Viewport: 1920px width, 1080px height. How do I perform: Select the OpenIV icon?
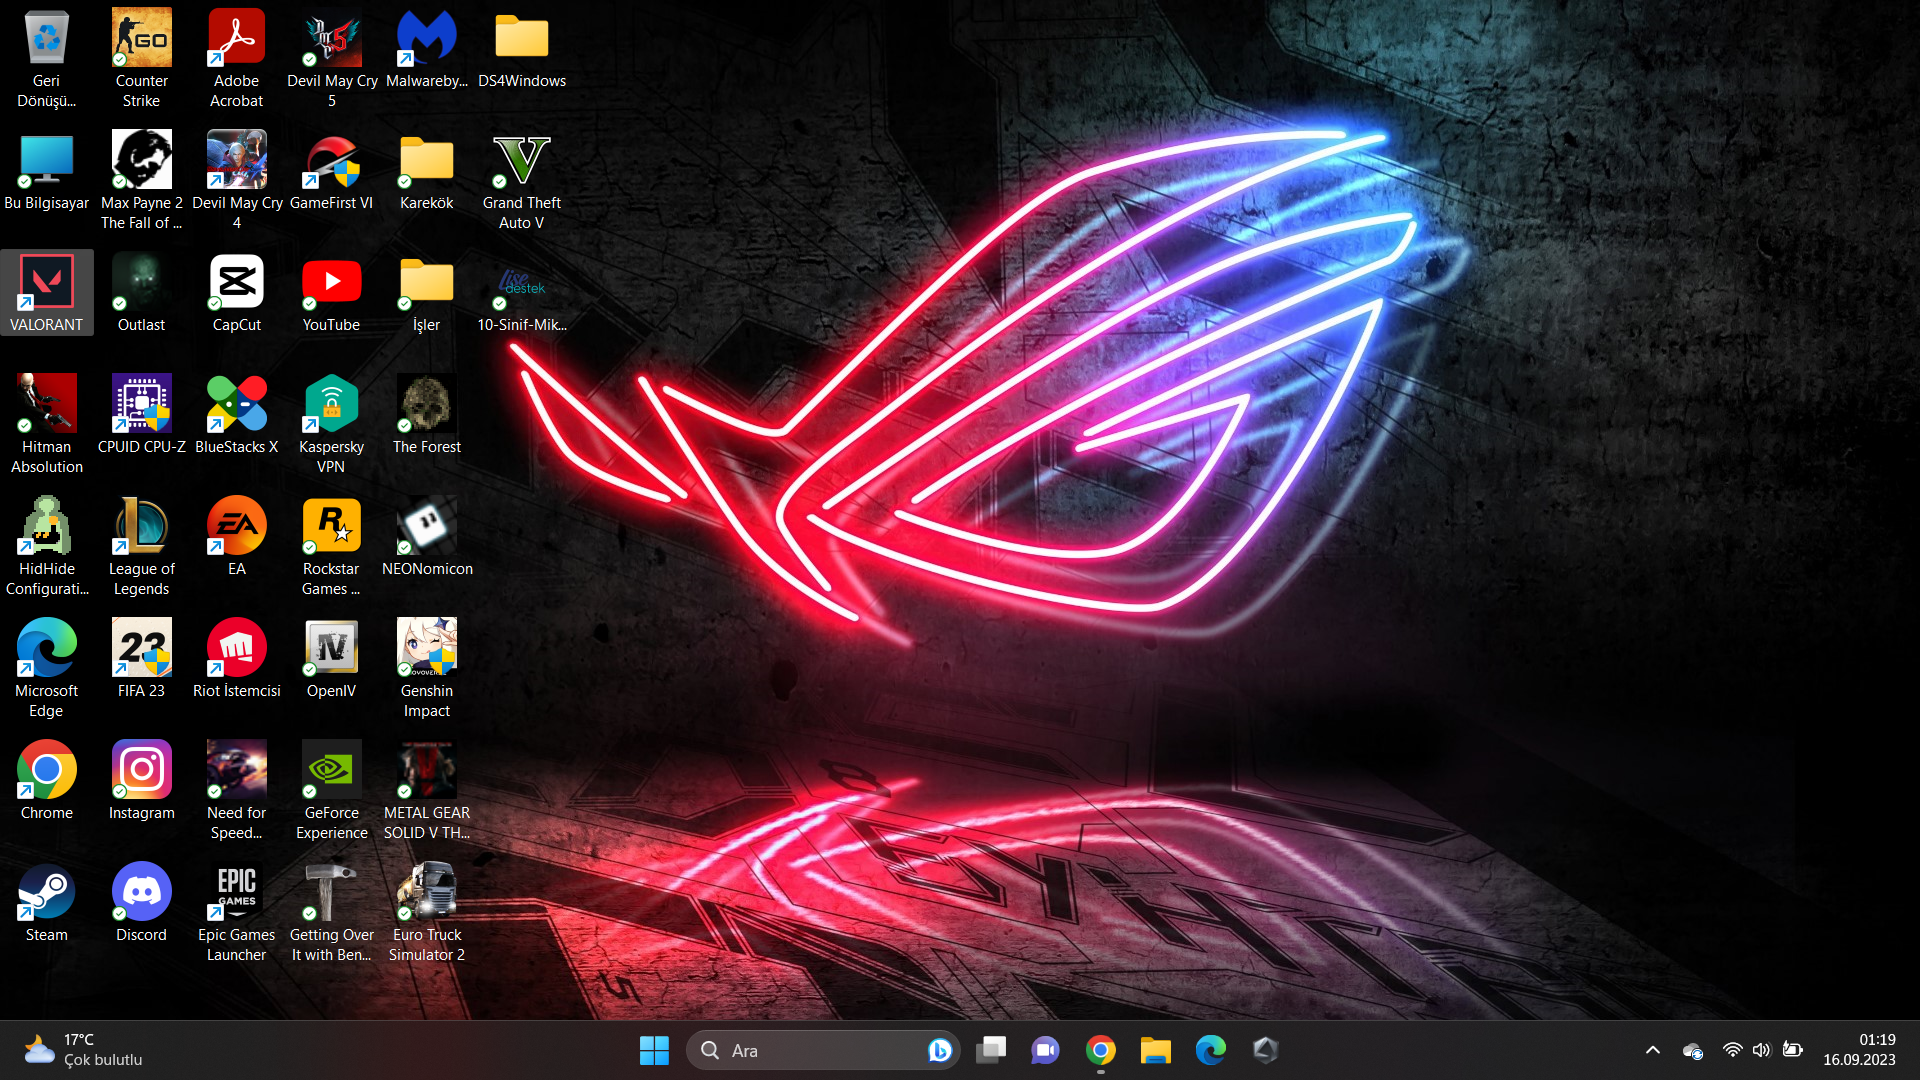[331, 658]
